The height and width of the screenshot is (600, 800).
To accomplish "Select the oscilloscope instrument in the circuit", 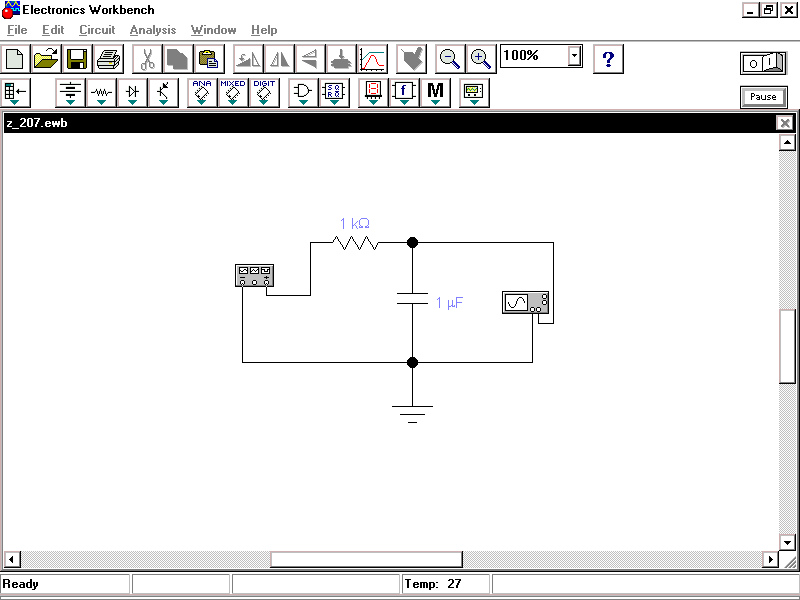I will [525, 303].
